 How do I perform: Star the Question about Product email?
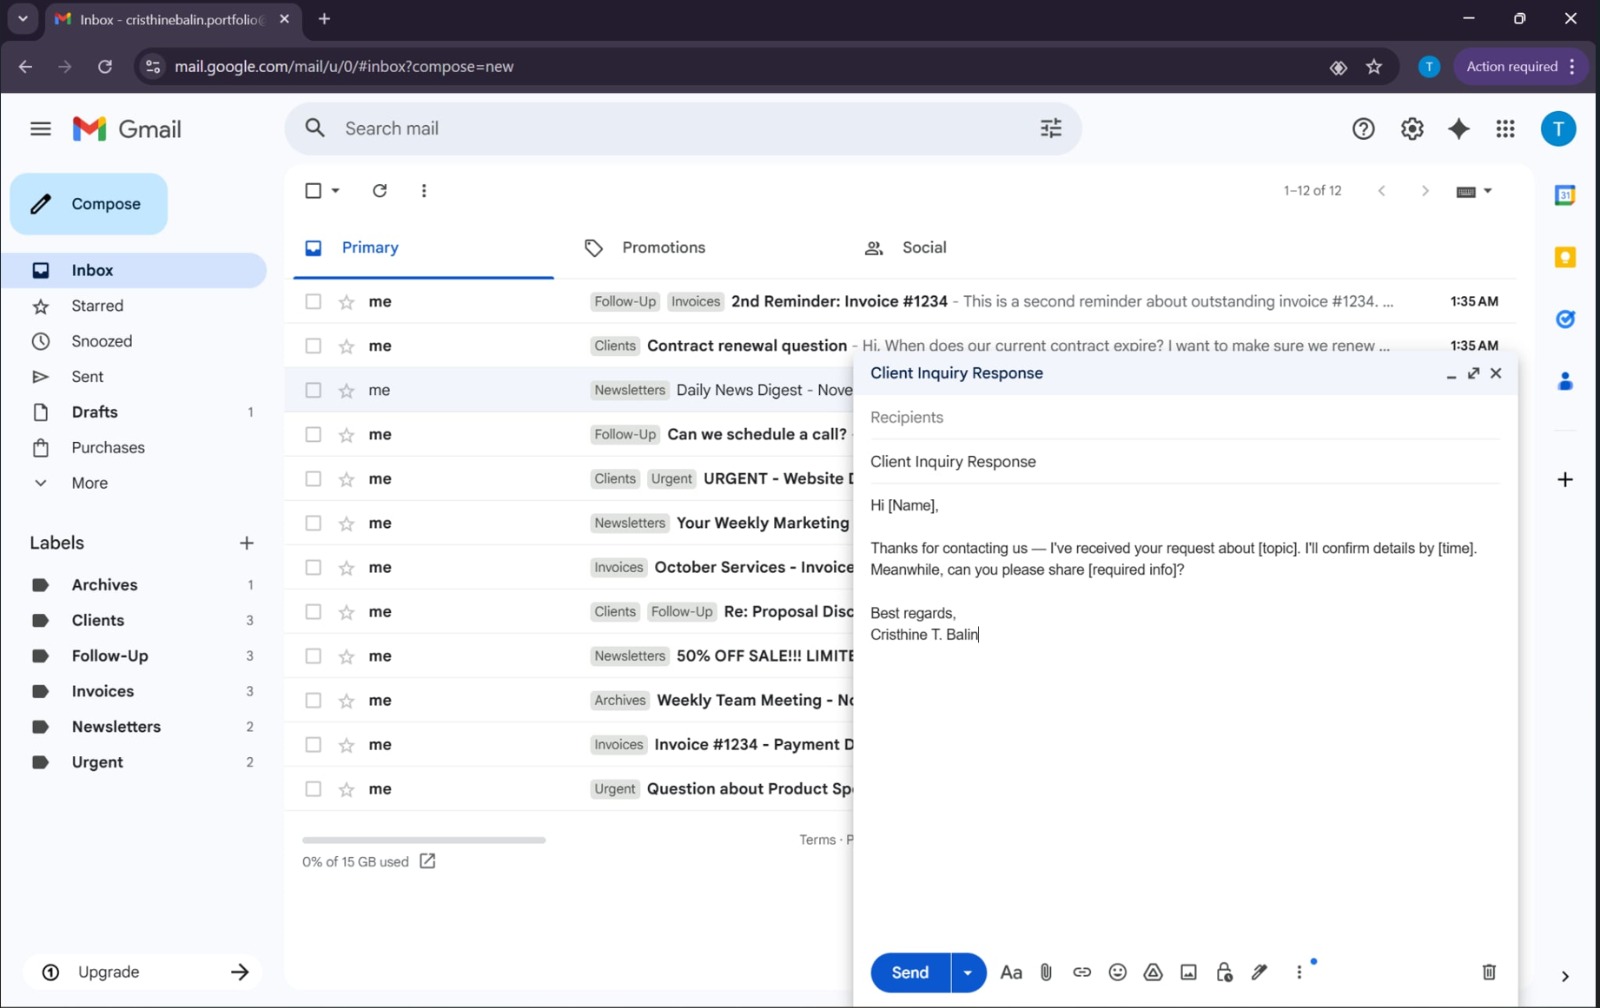coord(346,789)
